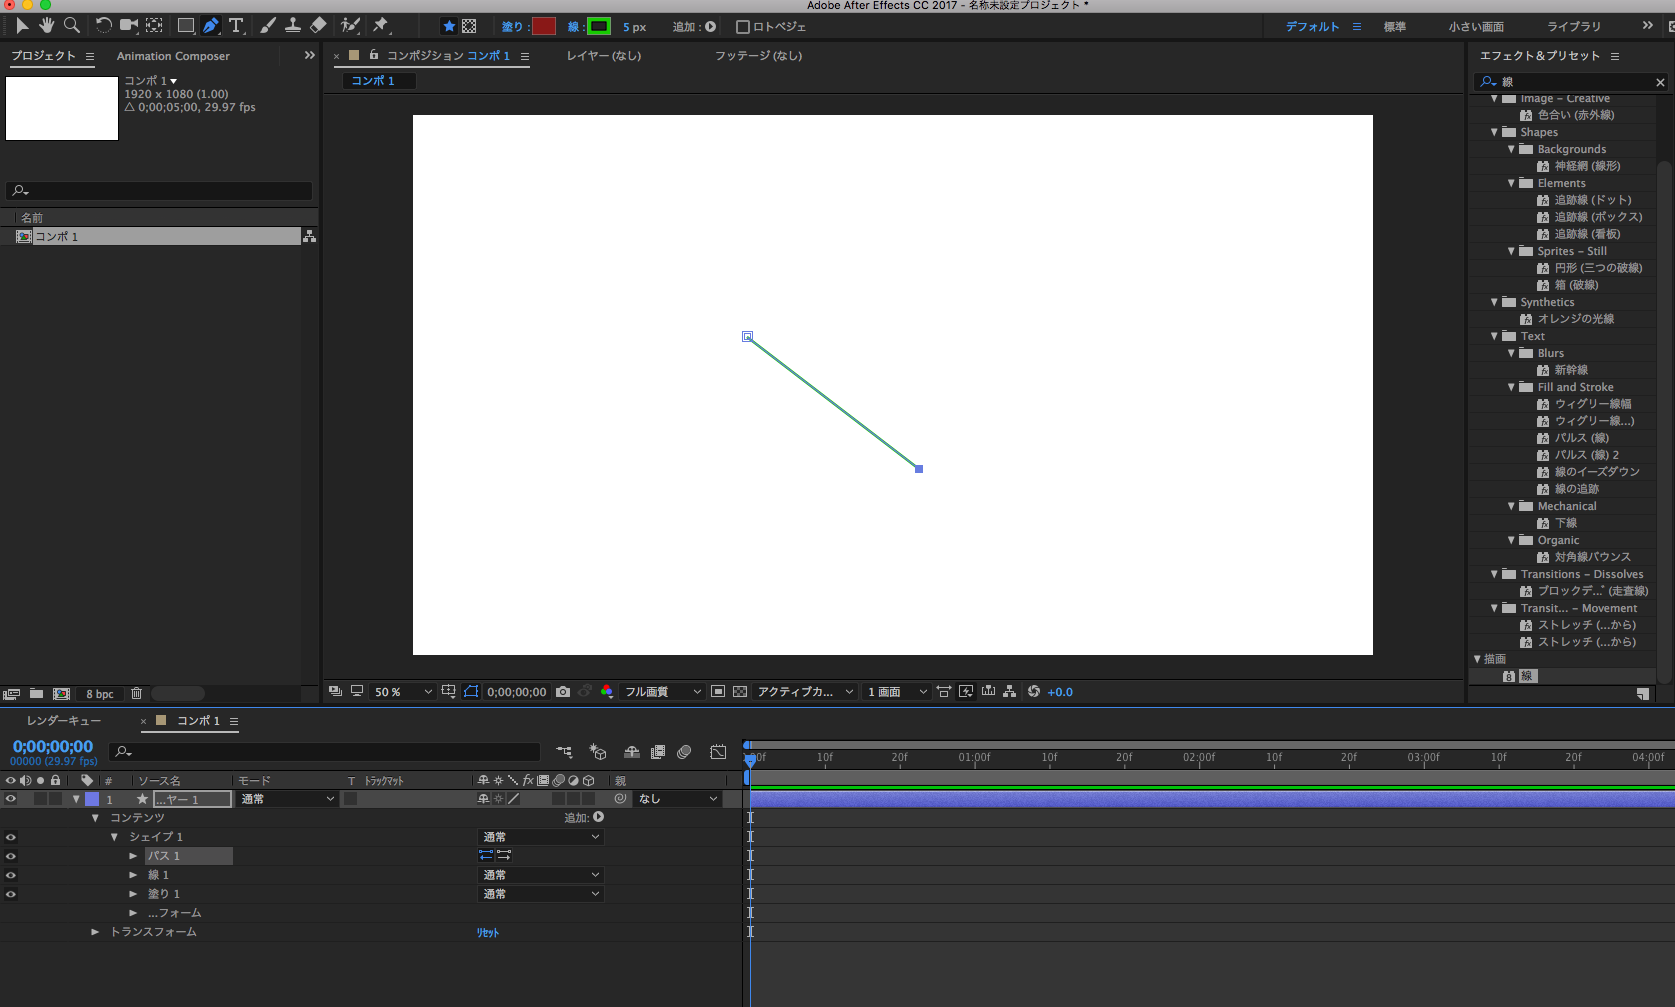Enable the RotoBezier checkbox
The image size is (1675, 1007).
point(742,27)
